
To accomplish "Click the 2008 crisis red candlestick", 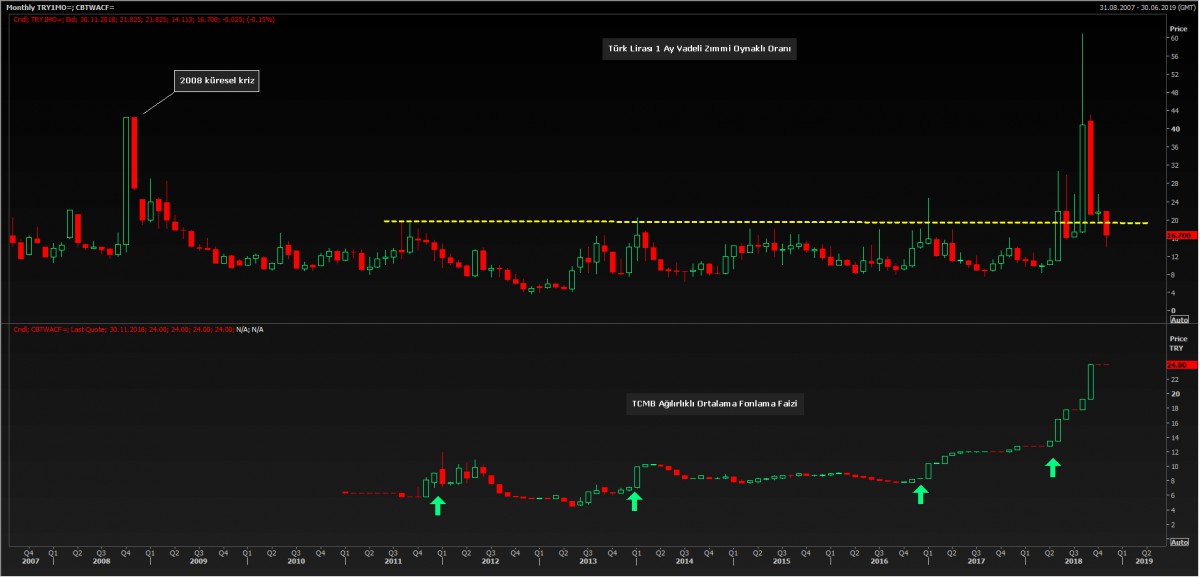I will tap(133, 153).
